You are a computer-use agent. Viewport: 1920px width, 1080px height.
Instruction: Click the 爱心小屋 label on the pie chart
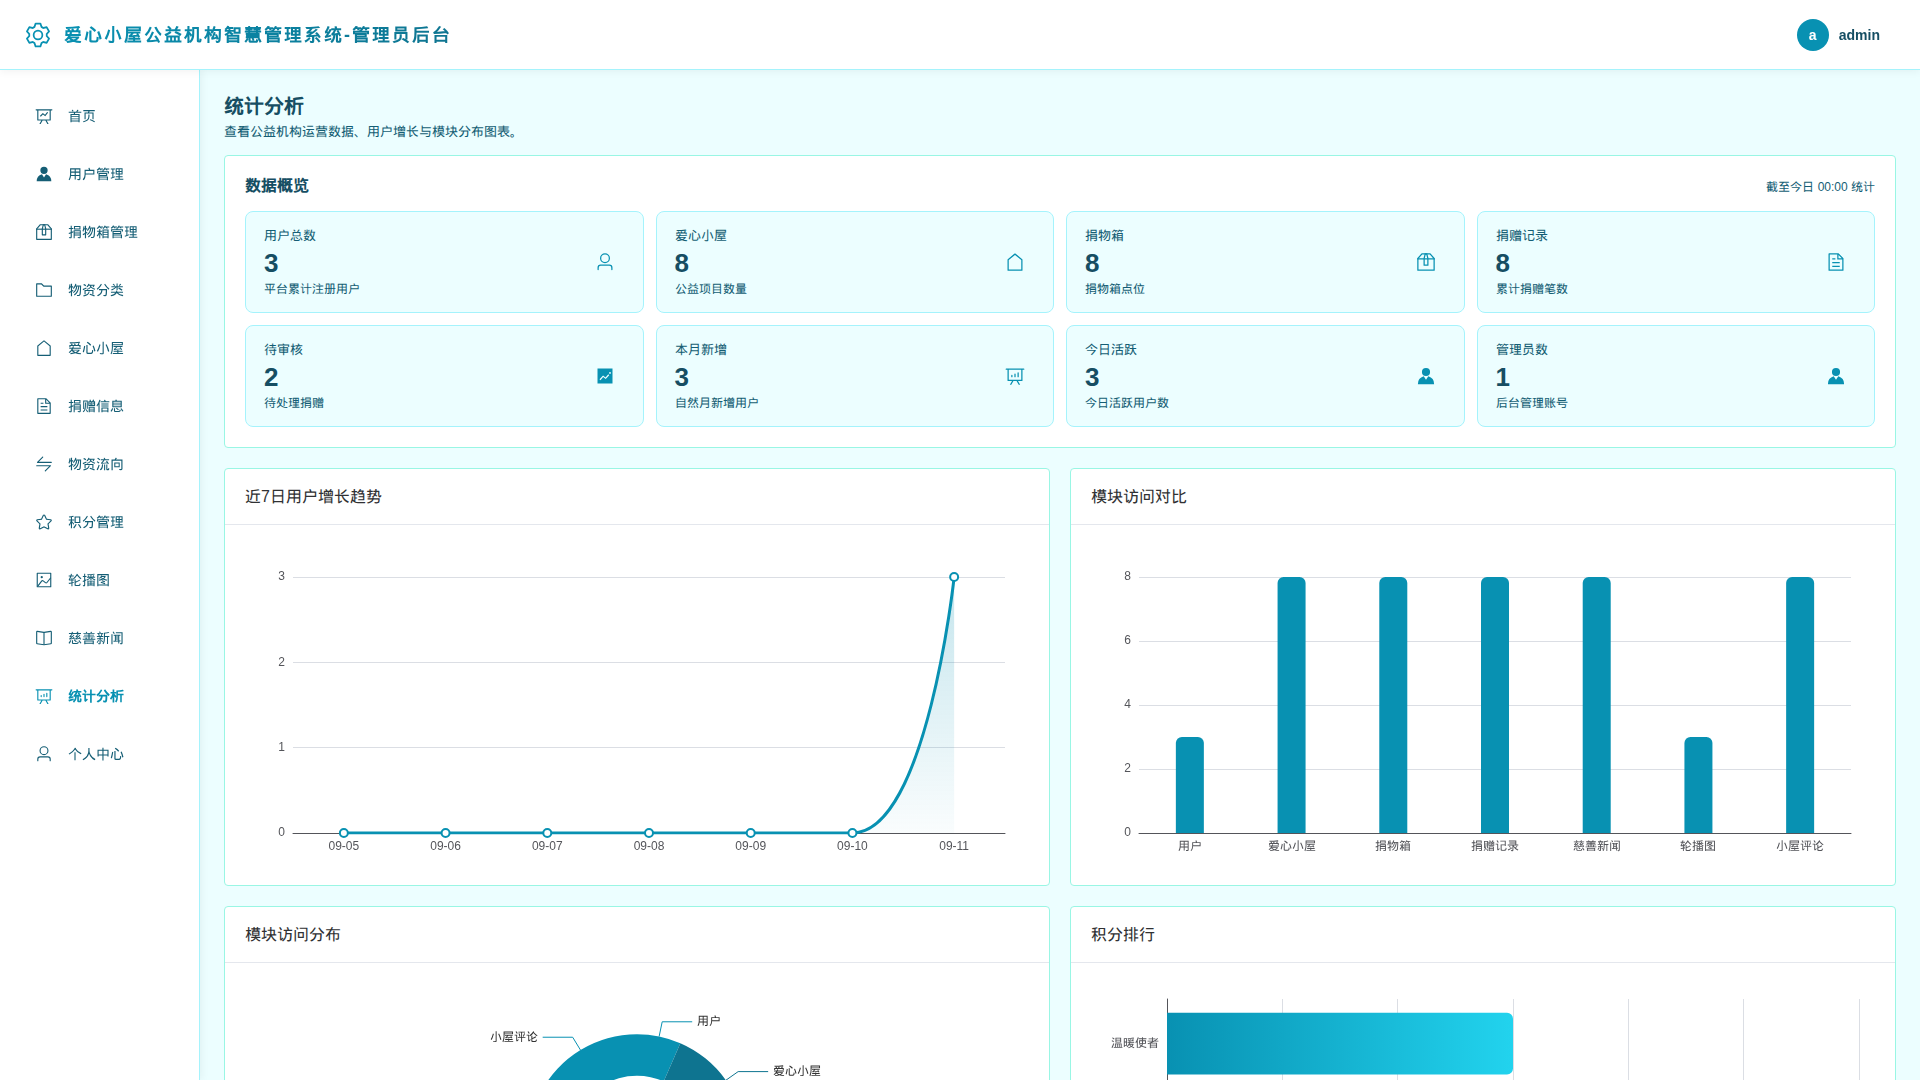[x=797, y=1071]
